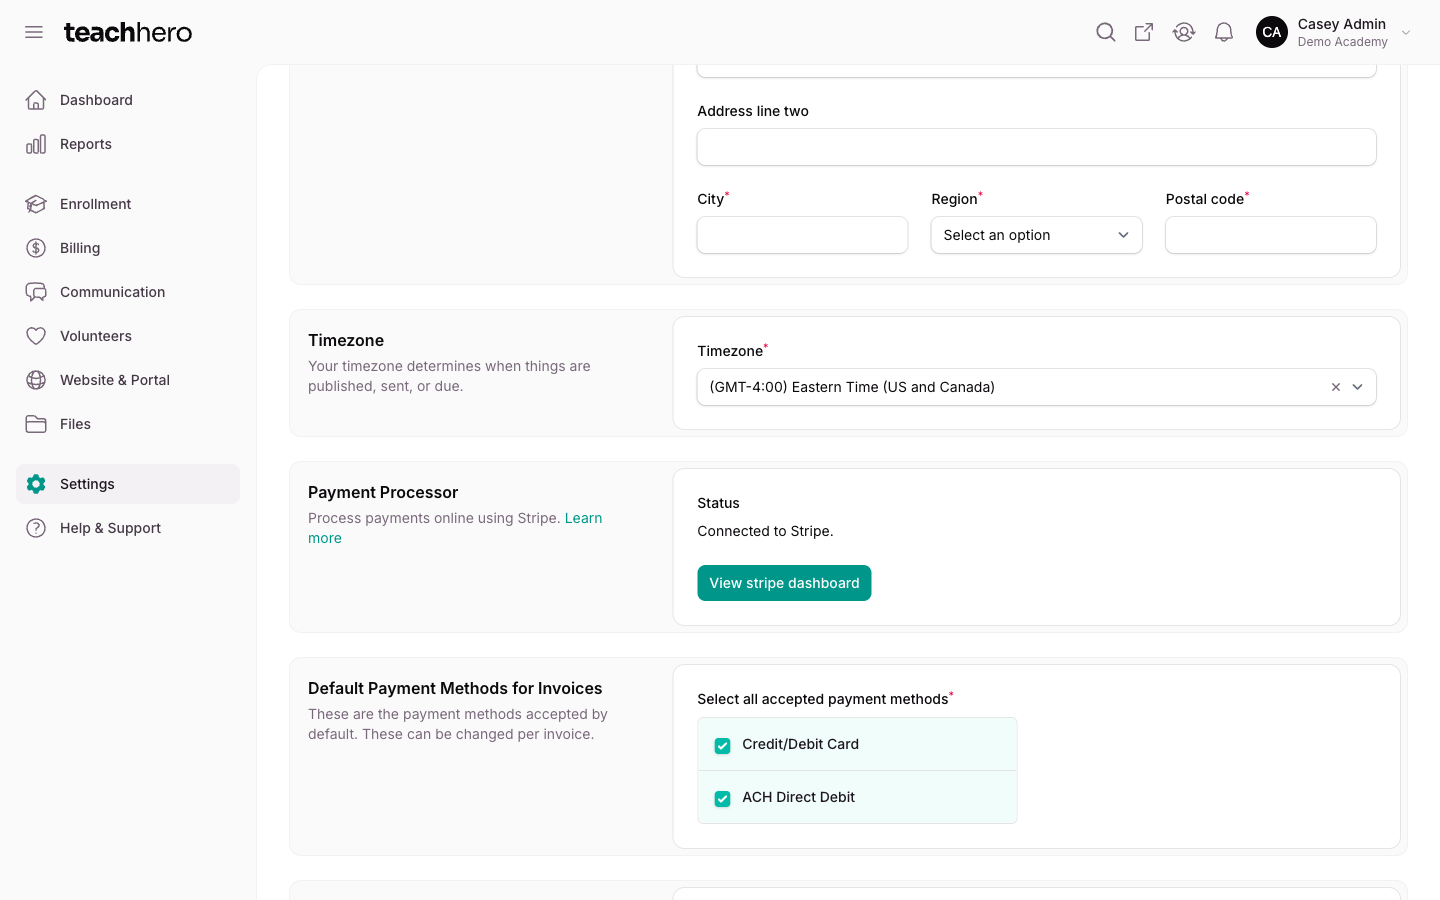The width and height of the screenshot is (1440, 900).
Task: Open Help & Support page
Action: tap(128, 528)
